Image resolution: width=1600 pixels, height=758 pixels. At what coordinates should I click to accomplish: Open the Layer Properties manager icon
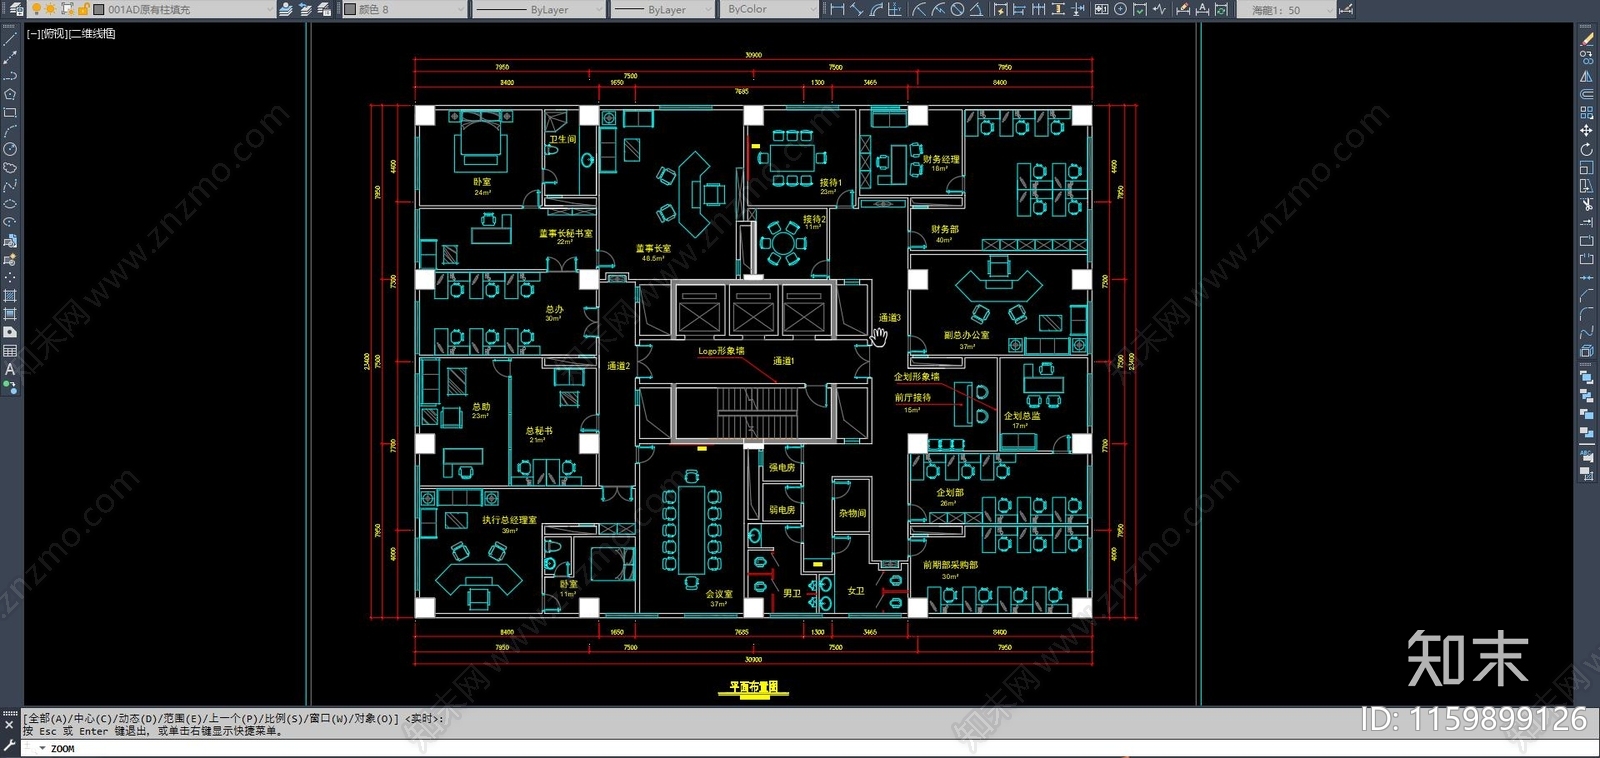16,9
